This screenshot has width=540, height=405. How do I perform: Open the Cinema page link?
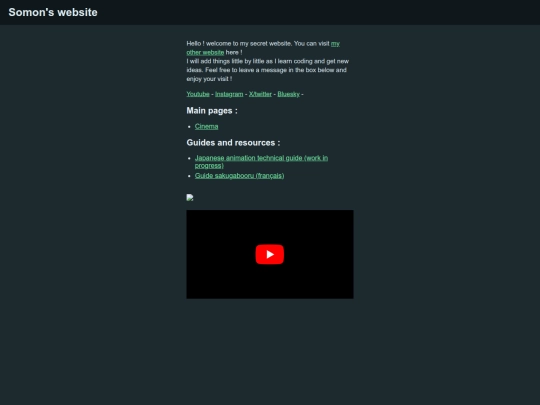pos(206,126)
